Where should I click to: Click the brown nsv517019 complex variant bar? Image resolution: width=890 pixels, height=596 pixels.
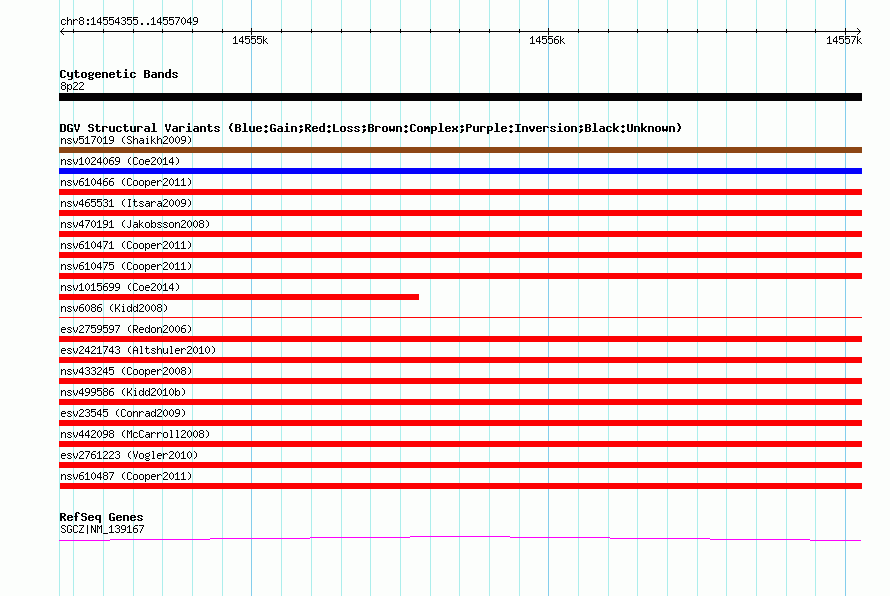[460, 150]
